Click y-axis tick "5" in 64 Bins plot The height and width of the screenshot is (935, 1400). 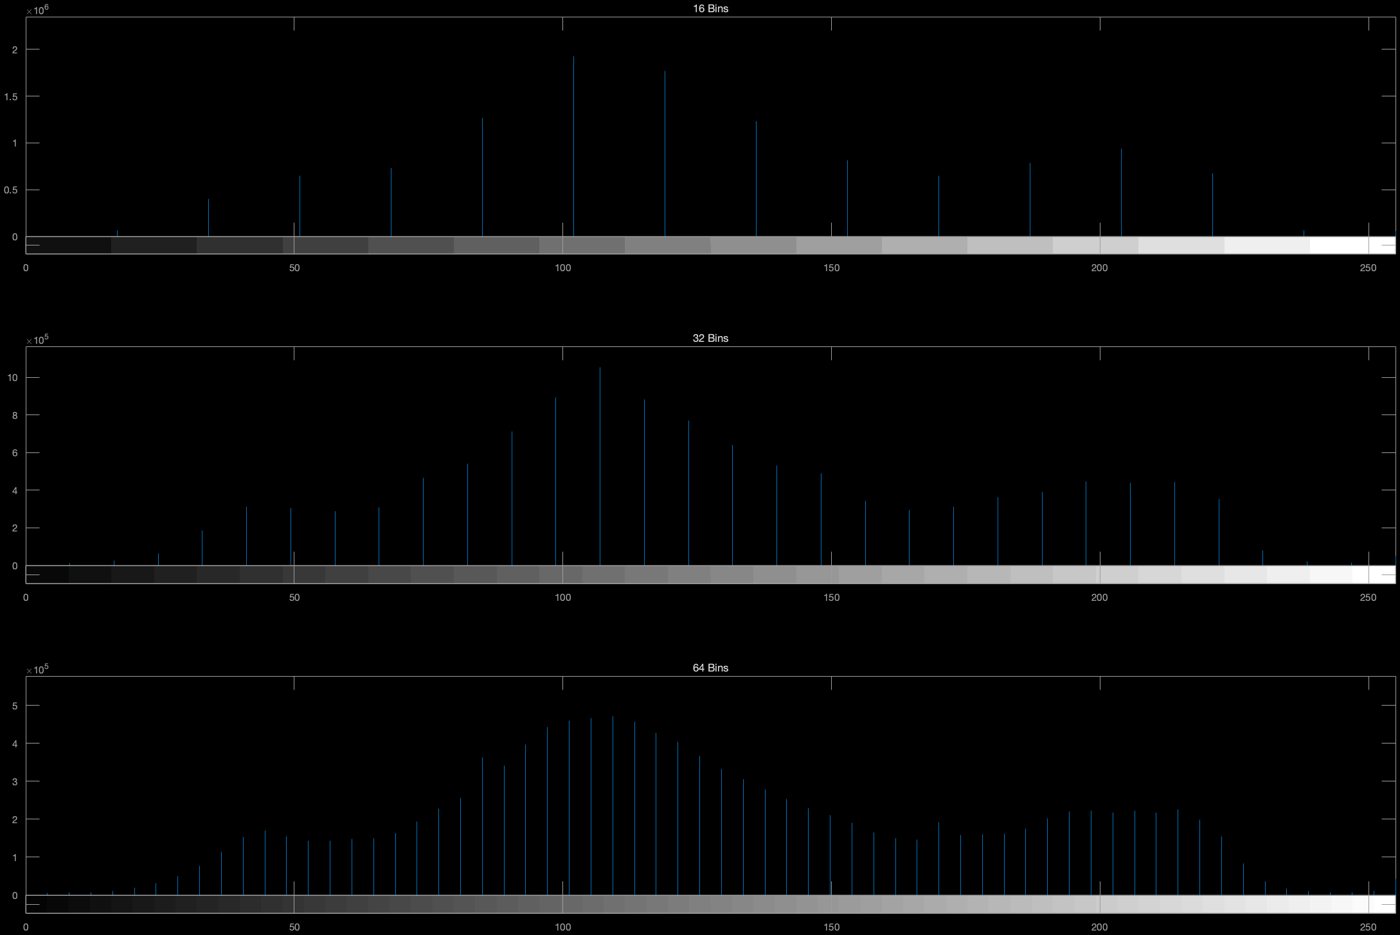pyautogui.click(x=17, y=706)
